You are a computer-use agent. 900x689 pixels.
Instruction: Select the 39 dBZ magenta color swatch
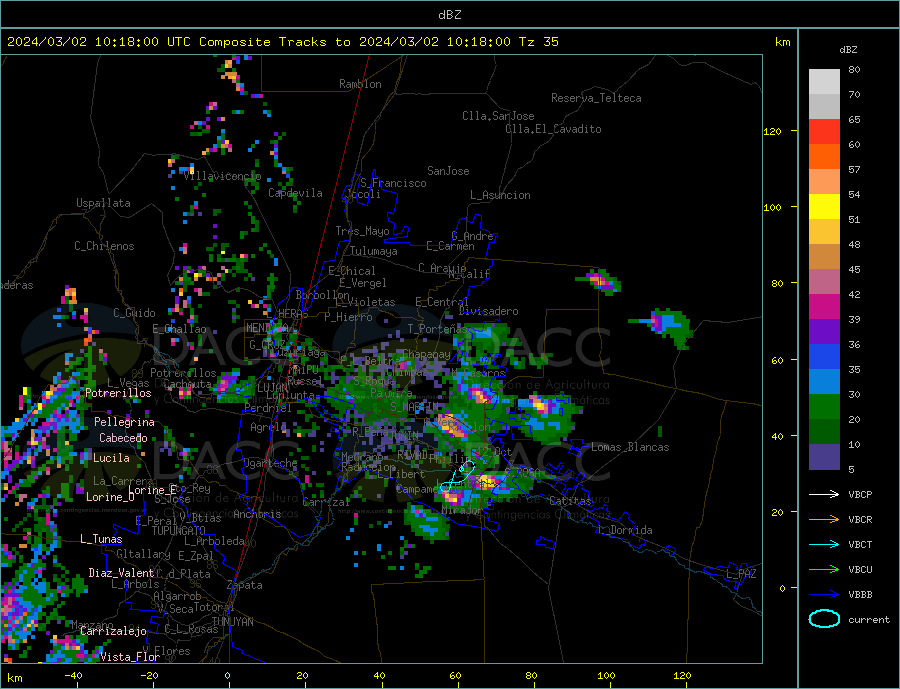click(x=824, y=306)
